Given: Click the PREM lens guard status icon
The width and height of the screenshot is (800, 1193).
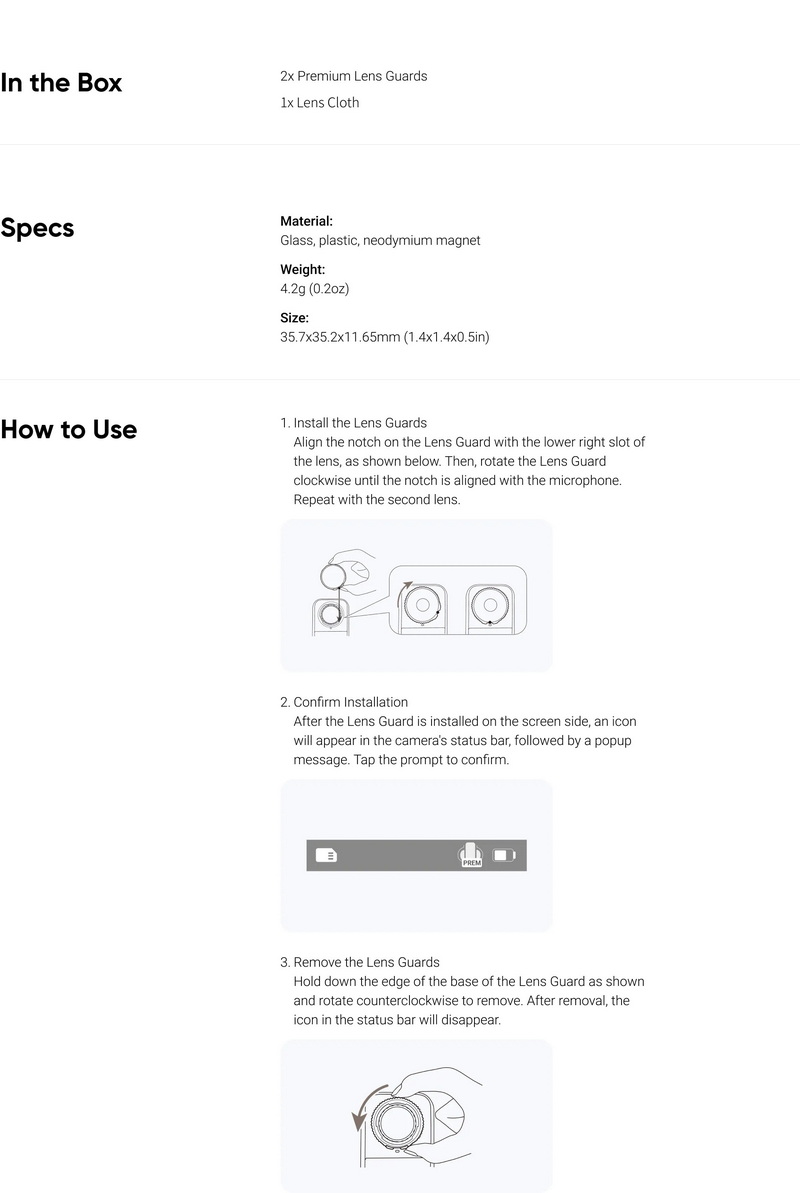Looking at the screenshot, I should click(472, 855).
